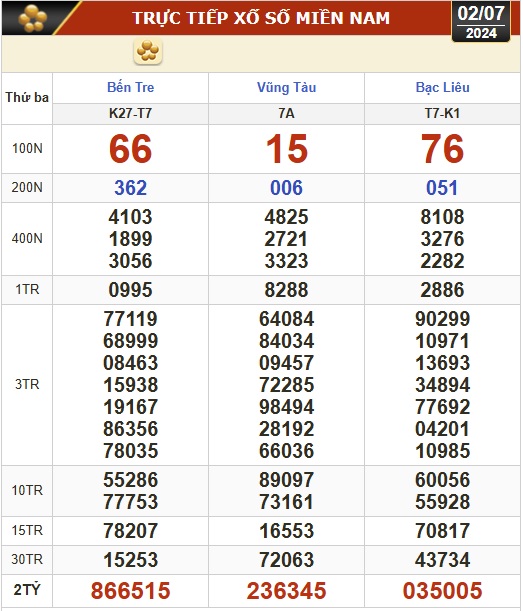Select the Thứ ba day cell

(27, 97)
